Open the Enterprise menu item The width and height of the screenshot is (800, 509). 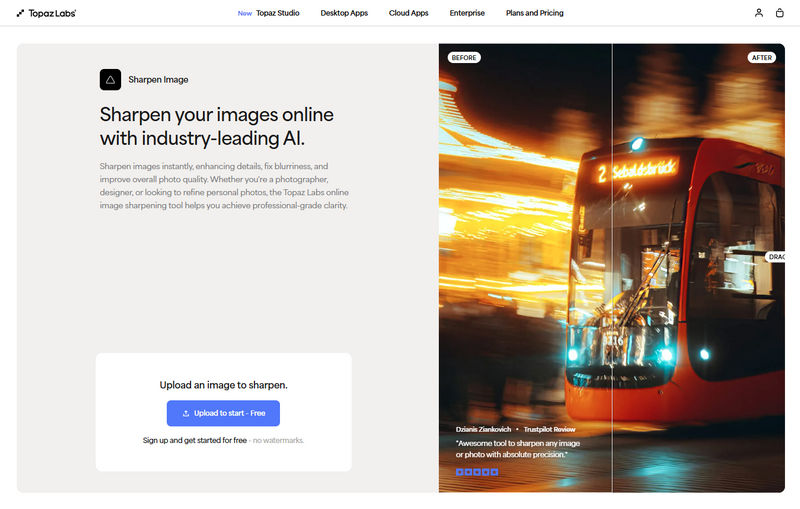(x=467, y=13)
